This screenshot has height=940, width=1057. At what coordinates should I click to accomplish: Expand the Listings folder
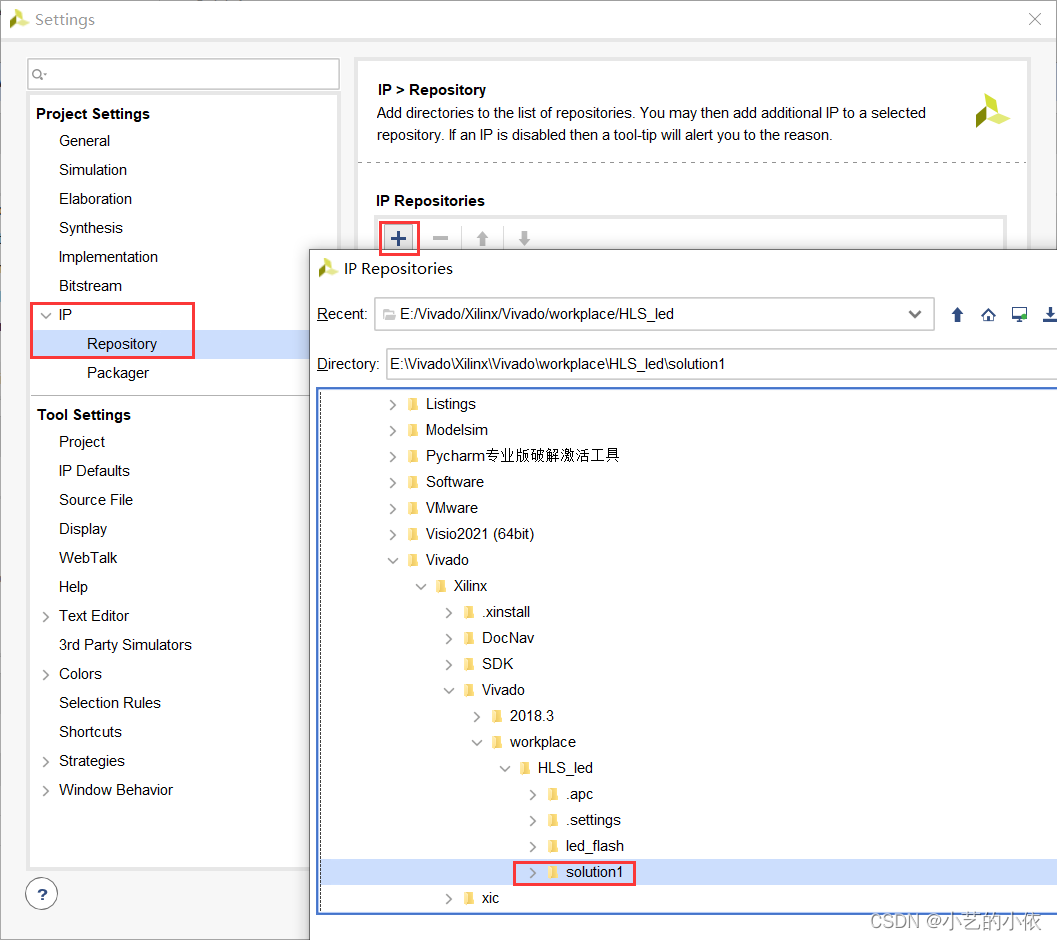point(392,405)
